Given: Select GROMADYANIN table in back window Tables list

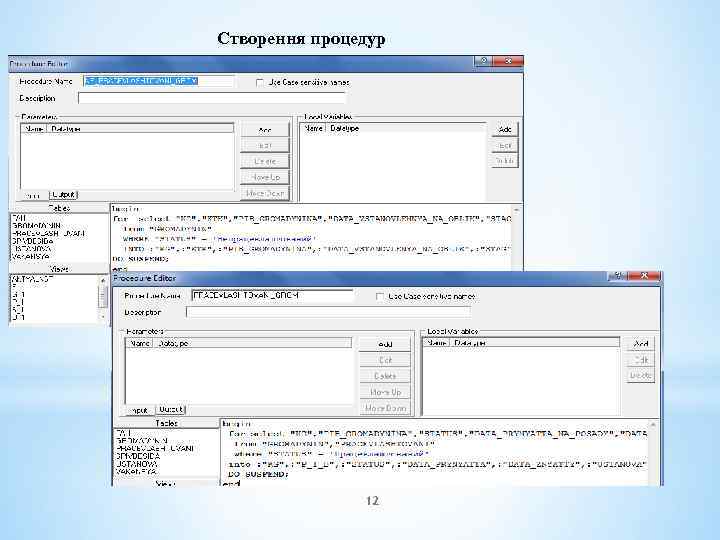Looking at the screenshot, I should pyautogui.click(x=37, y=225).
